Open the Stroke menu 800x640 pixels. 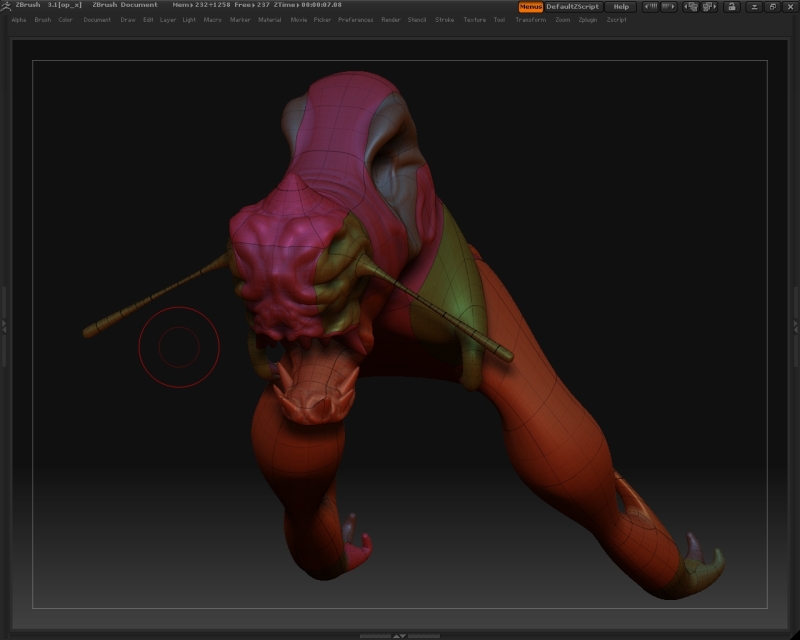click(445, 20)
